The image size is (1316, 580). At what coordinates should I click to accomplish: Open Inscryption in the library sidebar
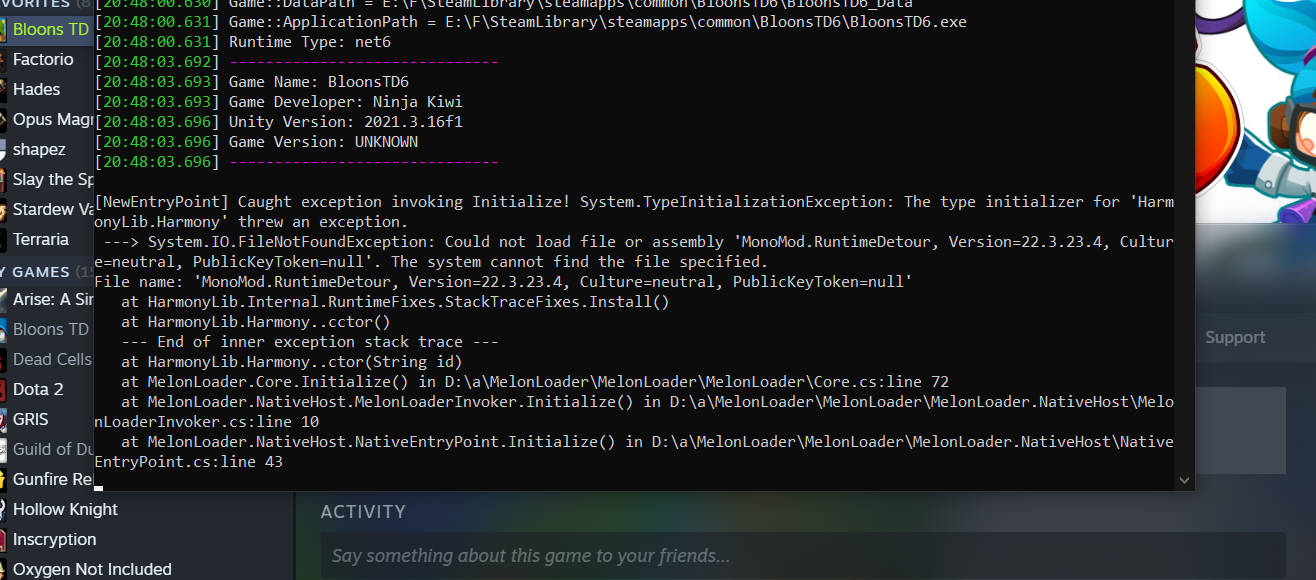(x=55, y=539)
